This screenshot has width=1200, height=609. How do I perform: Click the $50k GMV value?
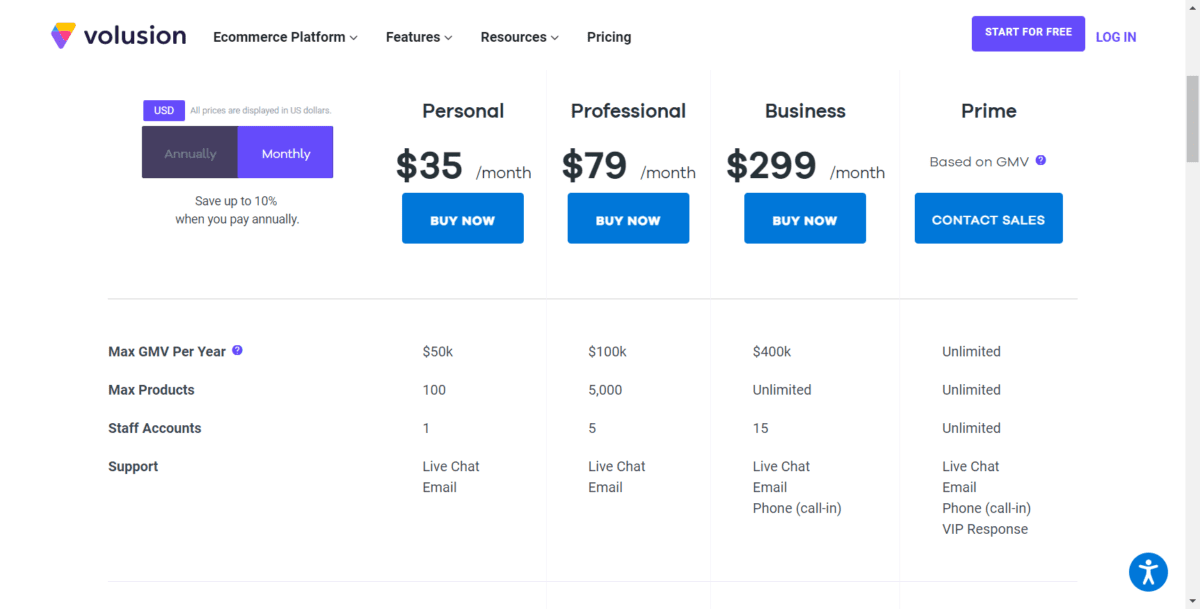pos(438,352)
